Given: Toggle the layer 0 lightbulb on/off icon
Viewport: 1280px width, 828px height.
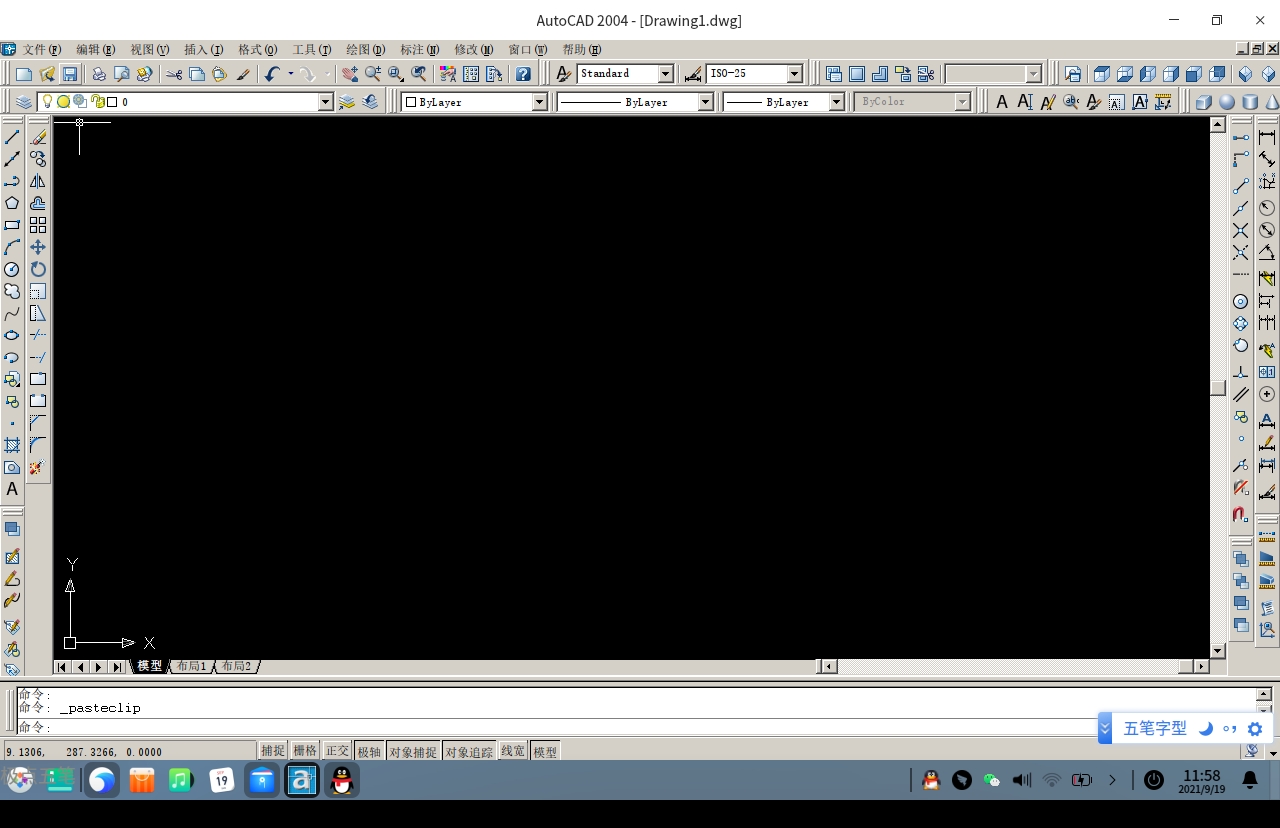Looking at the screenshot, I should 47,101.
